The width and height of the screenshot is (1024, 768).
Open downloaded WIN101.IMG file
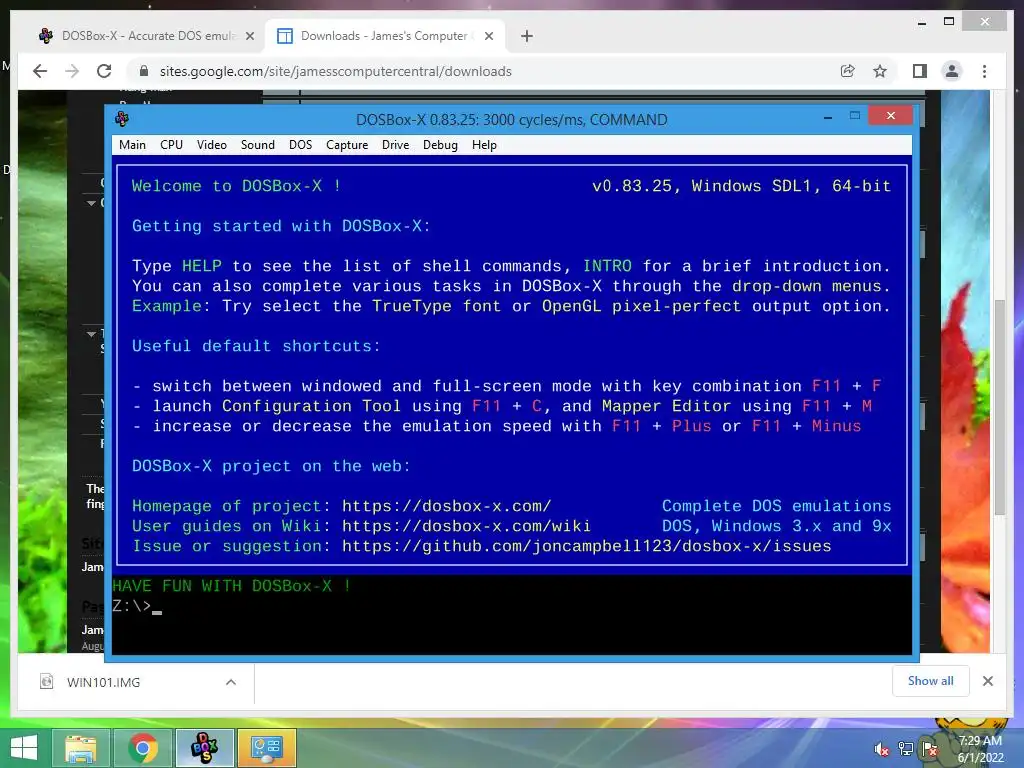103,682
